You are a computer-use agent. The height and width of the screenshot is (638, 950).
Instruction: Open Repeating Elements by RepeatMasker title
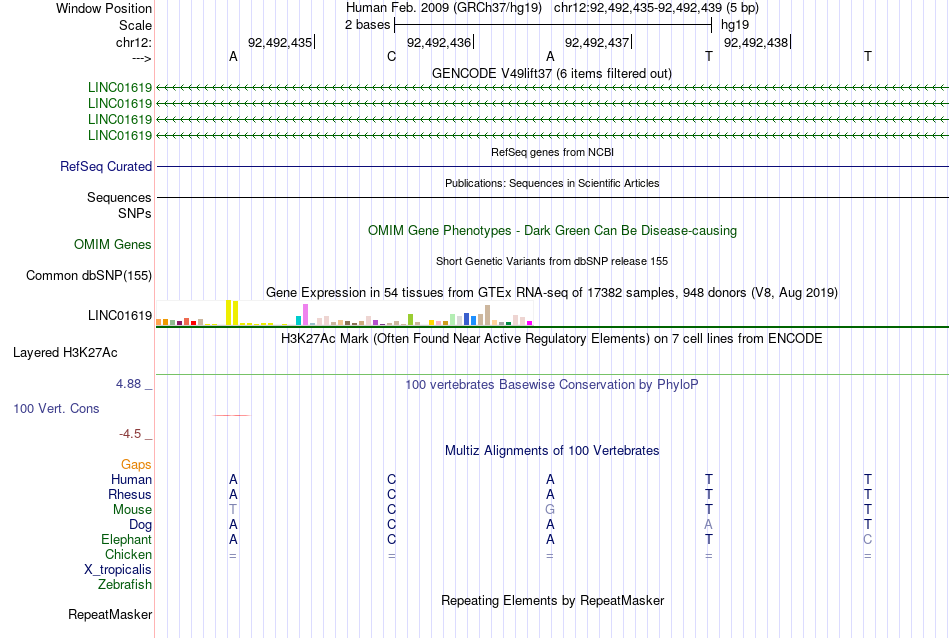(x=552, y=600)
